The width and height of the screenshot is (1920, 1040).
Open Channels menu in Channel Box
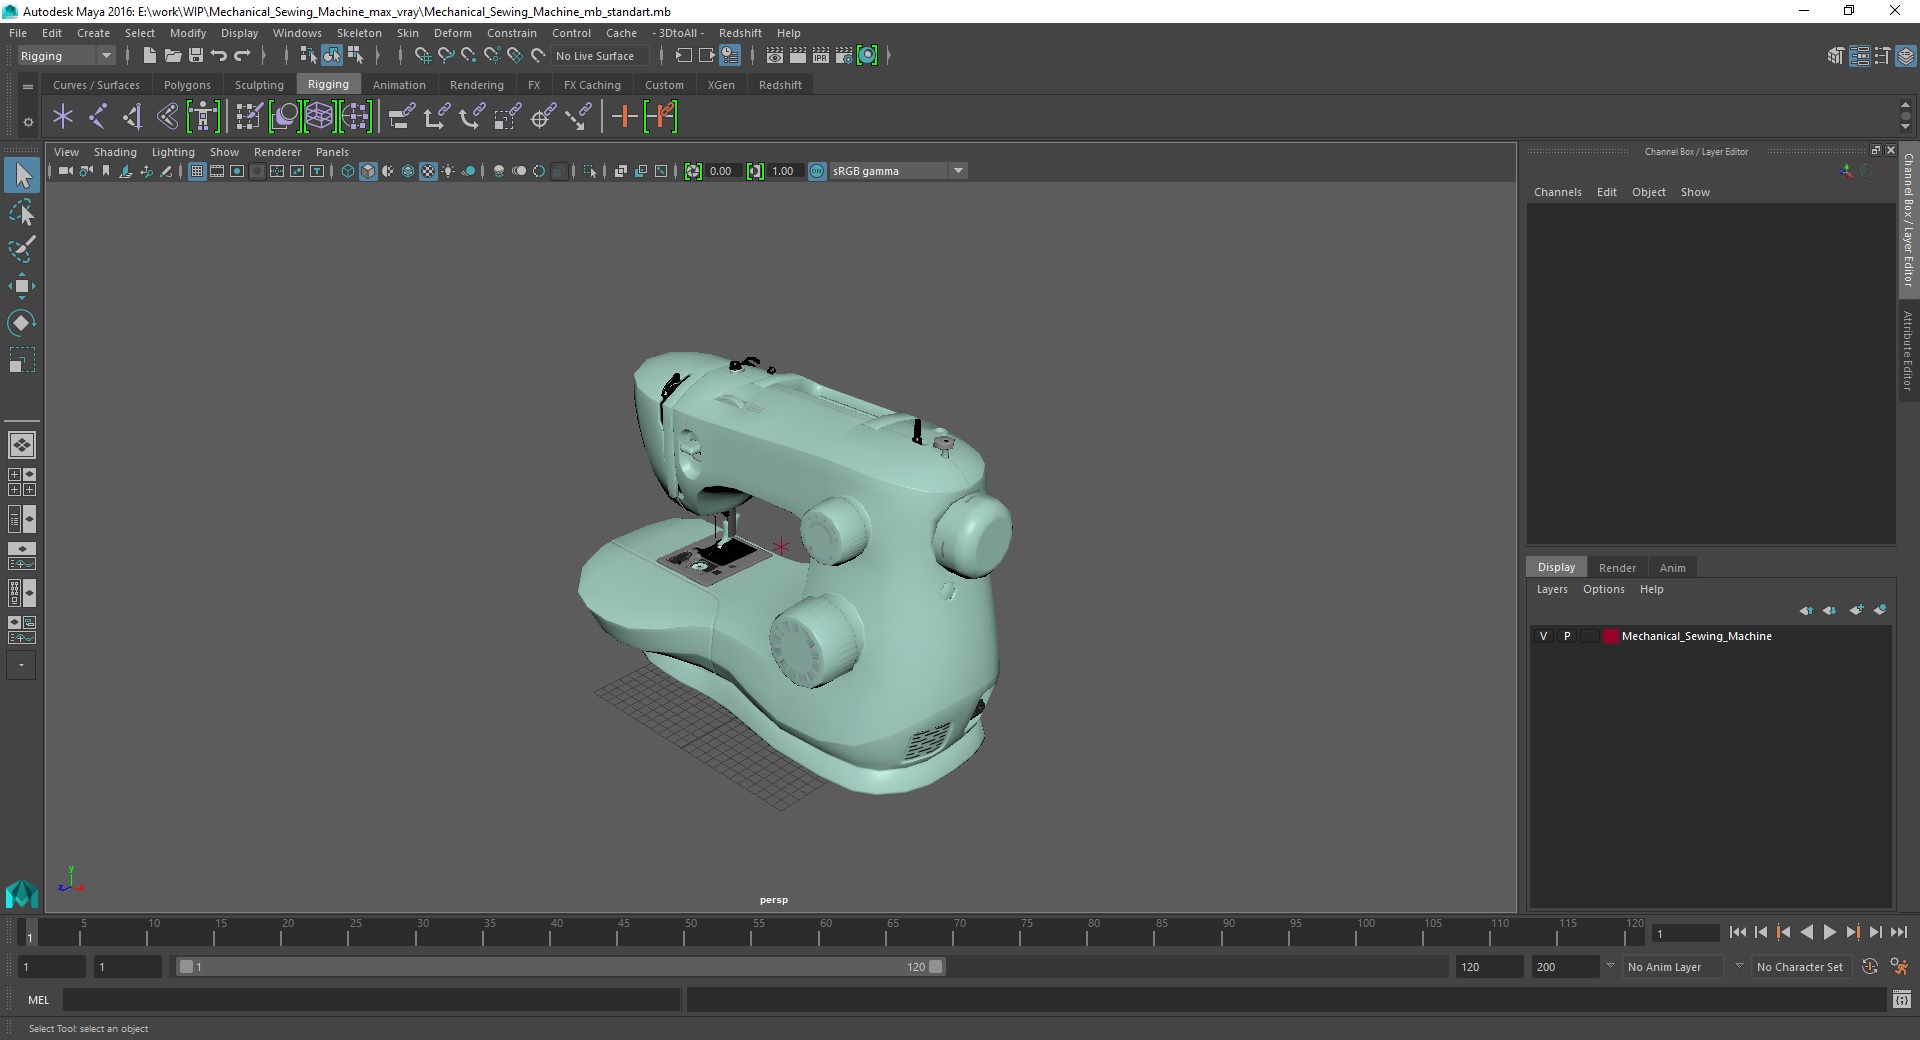point(1557,192)
